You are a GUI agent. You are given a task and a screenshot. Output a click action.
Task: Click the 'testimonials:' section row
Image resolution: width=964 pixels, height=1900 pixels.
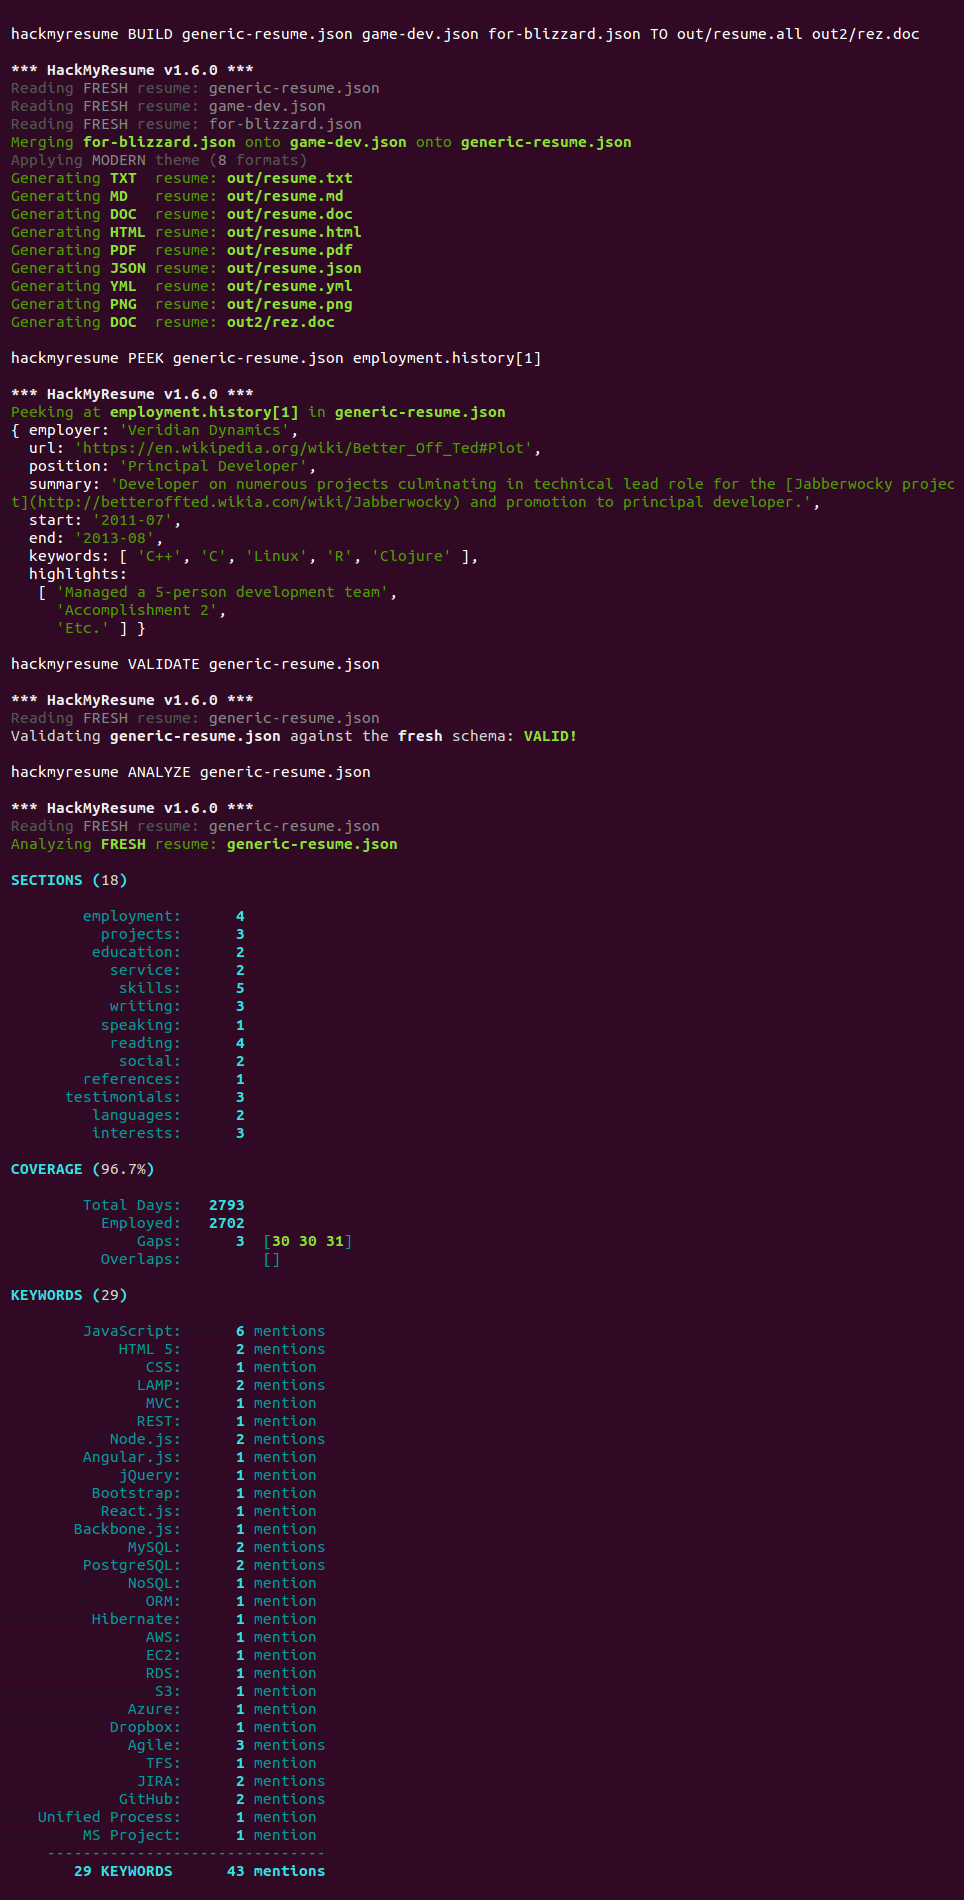point(155,1097)
